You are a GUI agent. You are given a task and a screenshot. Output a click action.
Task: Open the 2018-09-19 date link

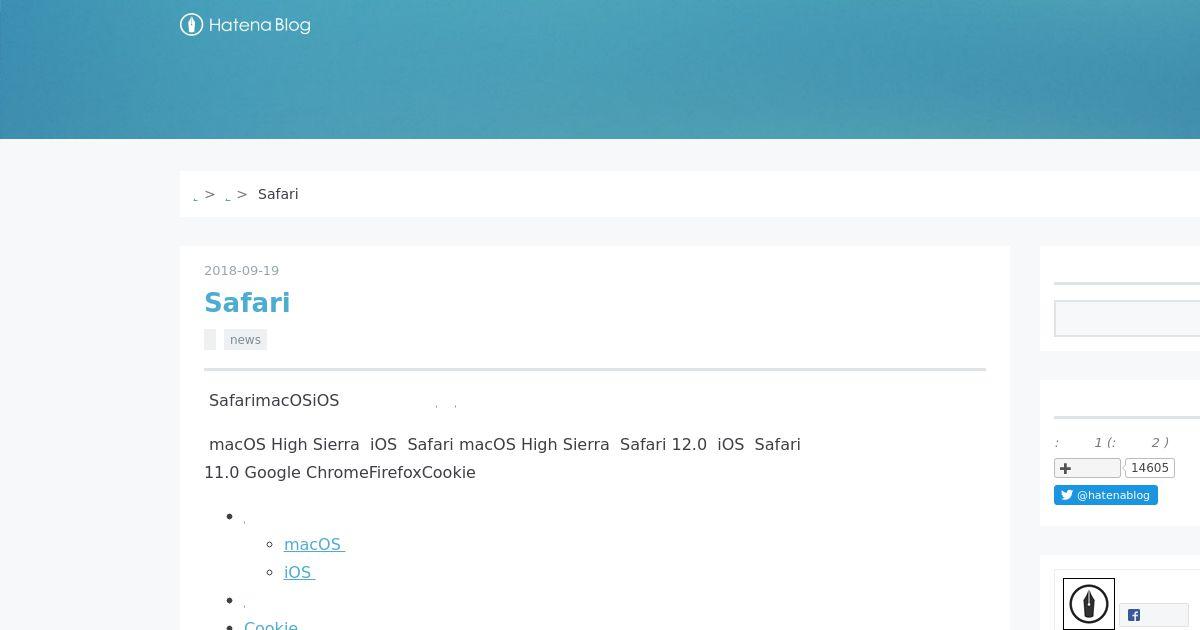[x=241, y=271]
